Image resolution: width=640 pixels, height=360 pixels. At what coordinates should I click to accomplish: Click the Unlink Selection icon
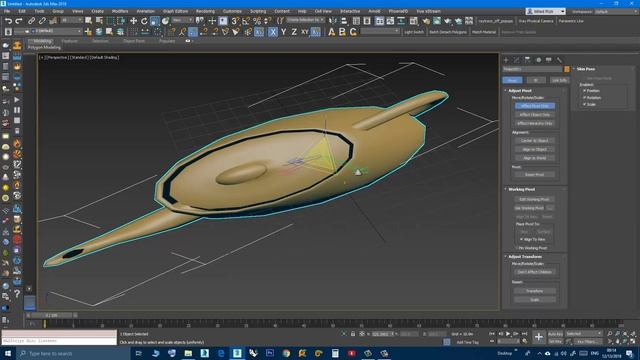click(x=42, y=21)
